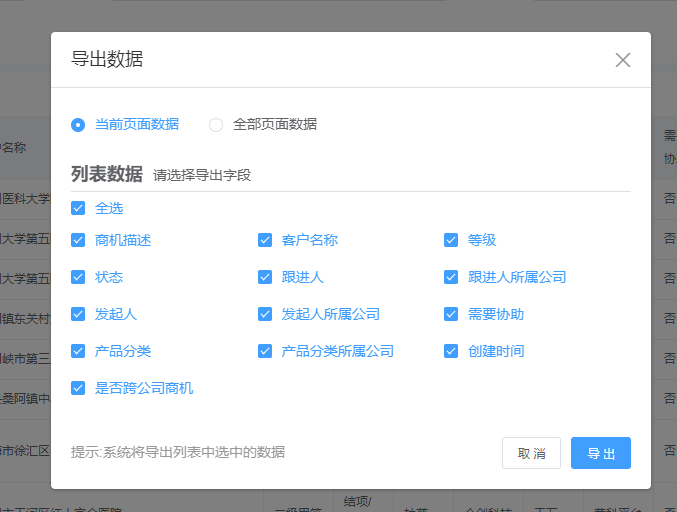This screenshot has height=512, width=677.
Task: Toggle the 产品分类 checkbox
Action: coord(78,351)
